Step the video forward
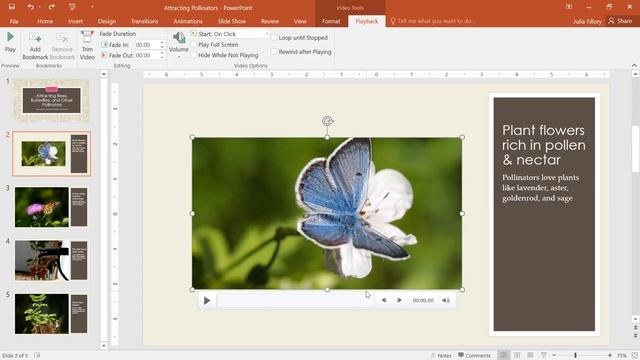The width and height of the screenshot is (640, 360). tap(399, 300)
